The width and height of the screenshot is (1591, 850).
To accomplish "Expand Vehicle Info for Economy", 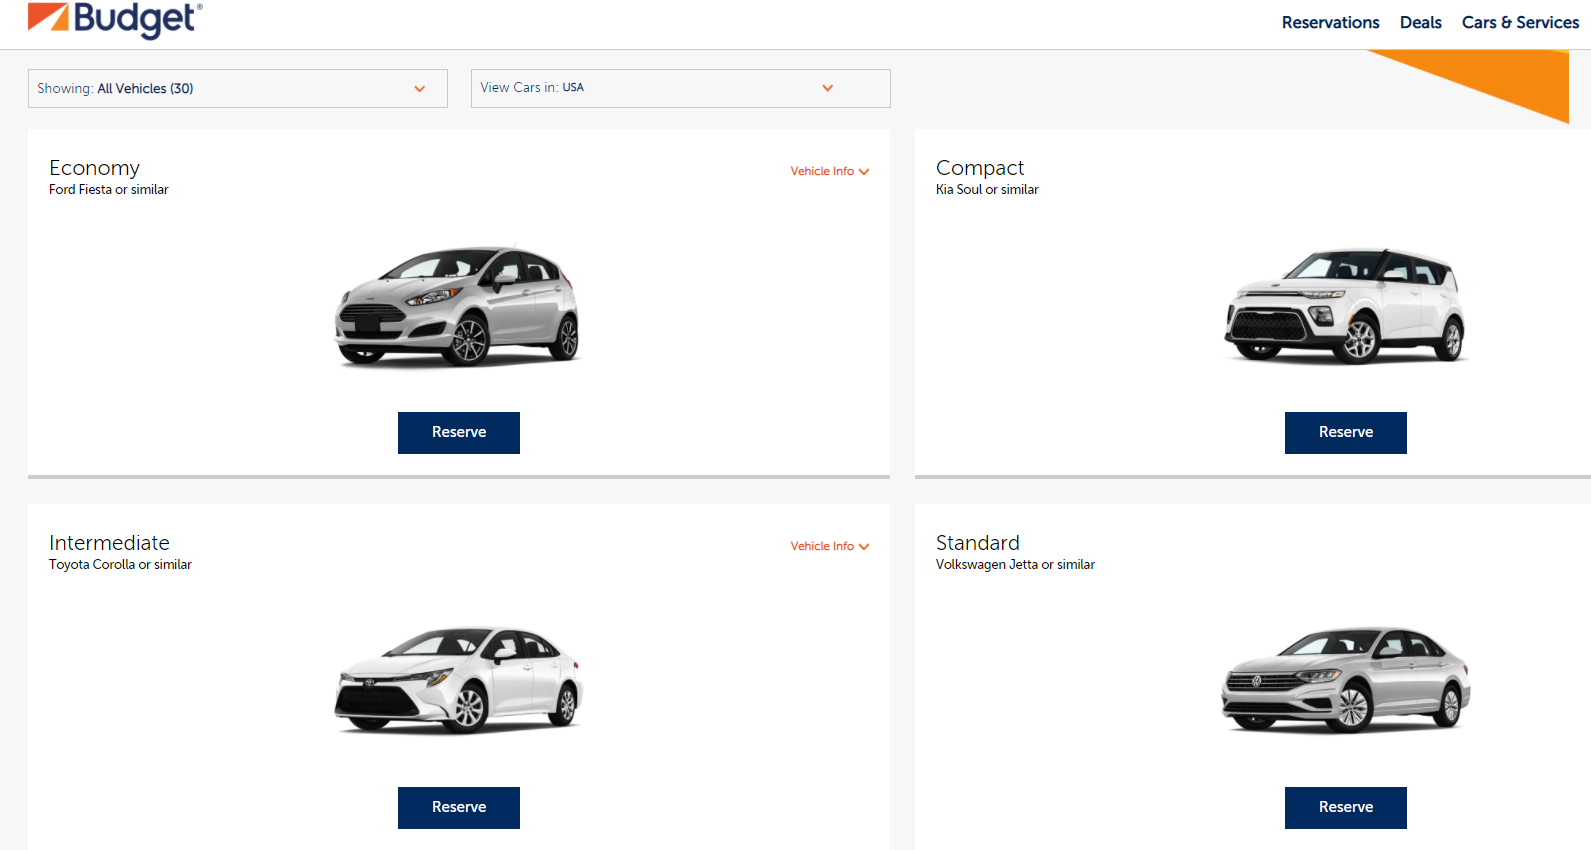I will click(829, 171).
